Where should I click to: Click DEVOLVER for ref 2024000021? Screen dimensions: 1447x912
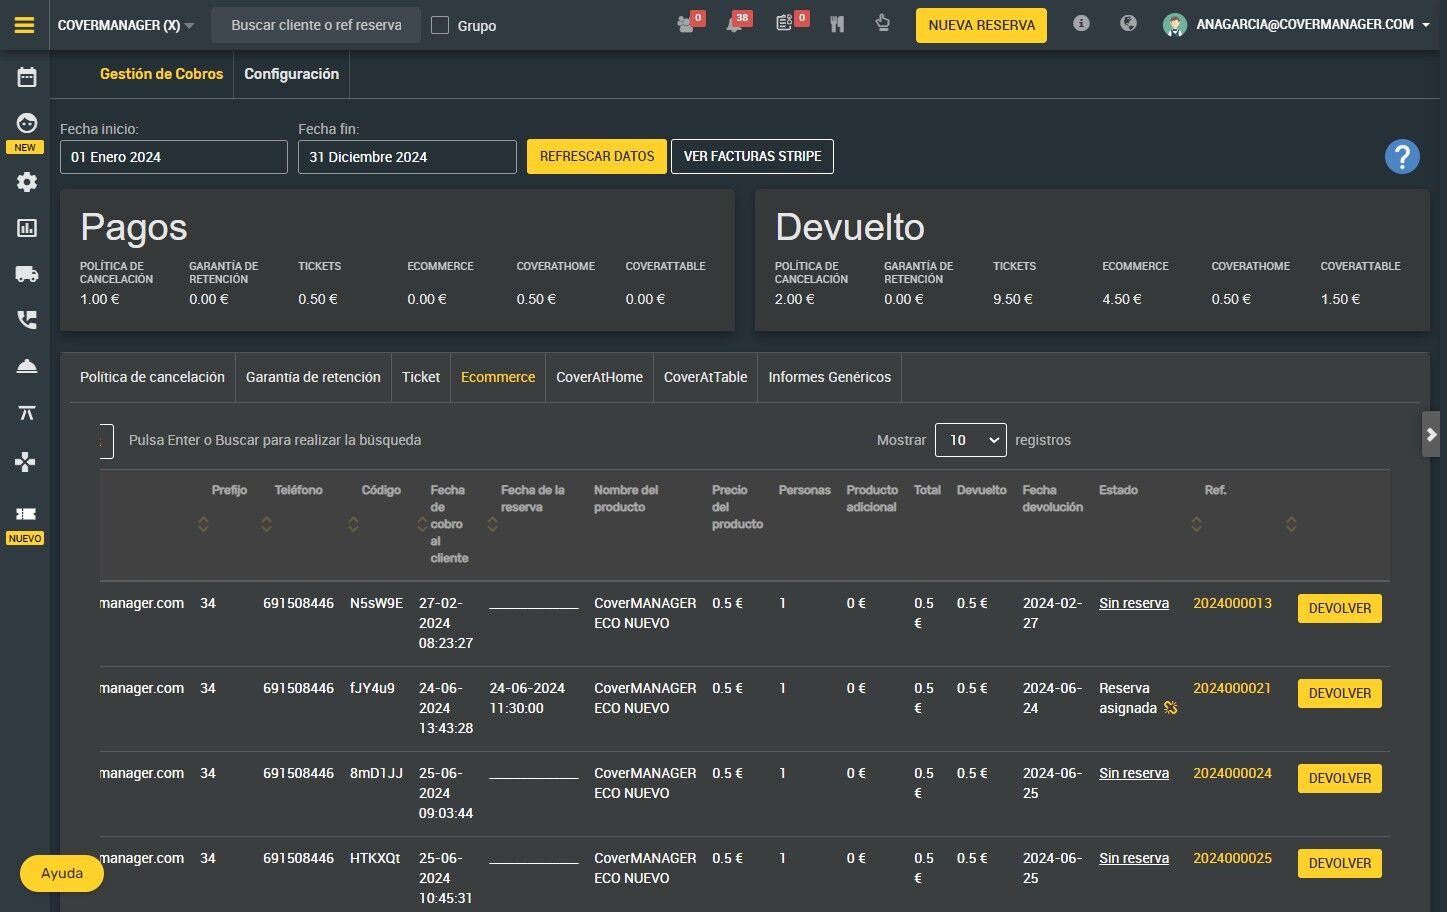pos(1339,693)
